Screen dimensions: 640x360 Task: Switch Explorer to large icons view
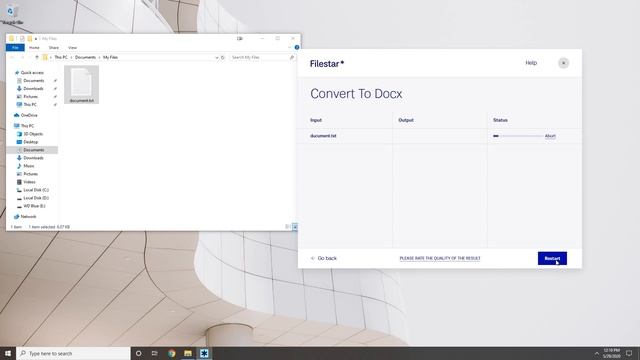tap(295, 227)
